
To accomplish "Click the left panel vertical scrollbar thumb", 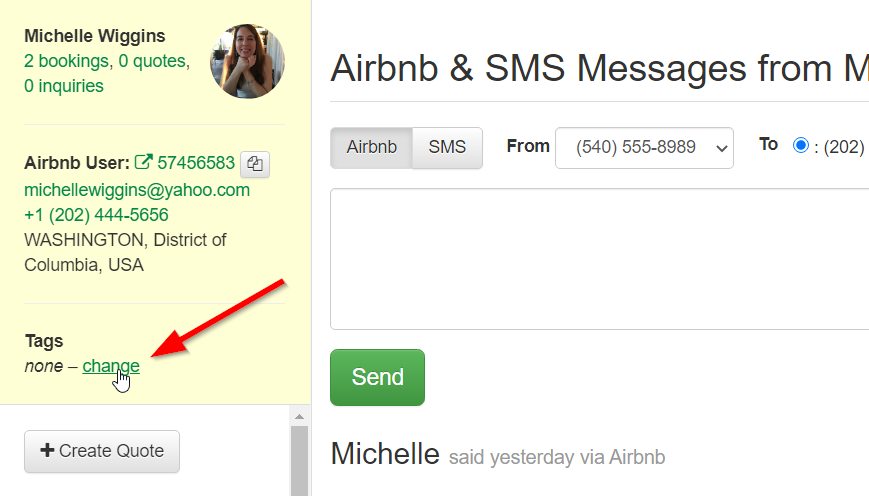I will pyautogui.click(x=299, y=461).
